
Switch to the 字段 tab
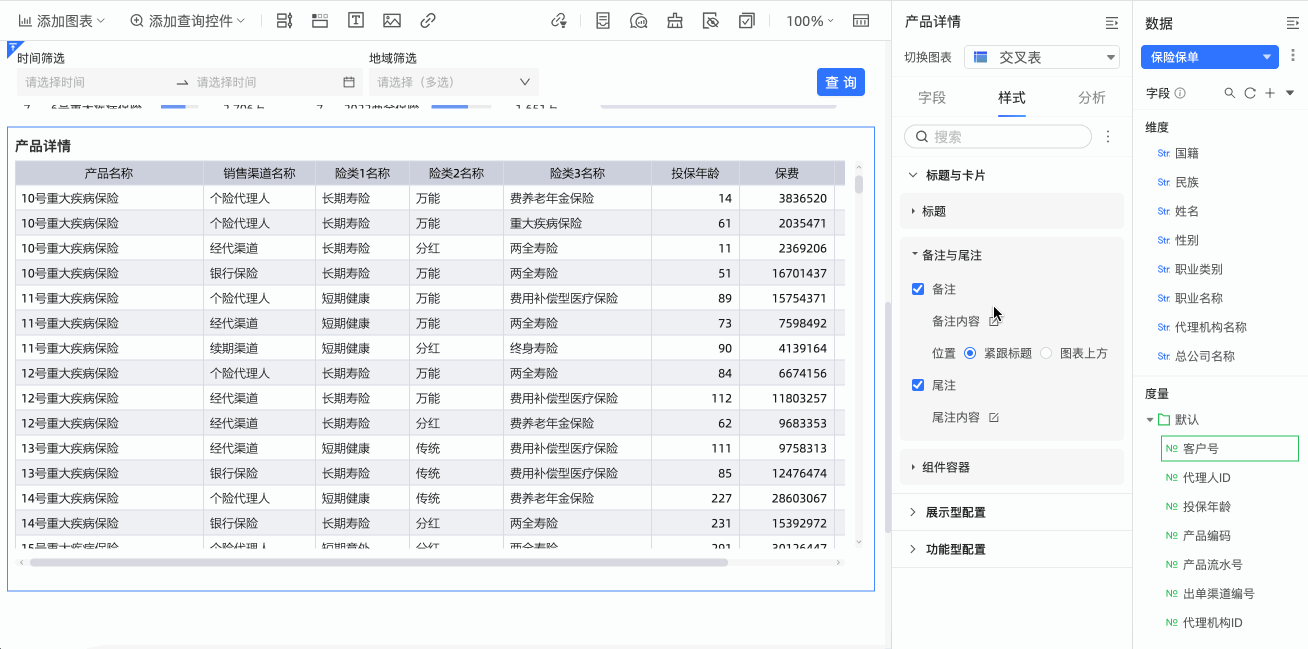(932, 97)
